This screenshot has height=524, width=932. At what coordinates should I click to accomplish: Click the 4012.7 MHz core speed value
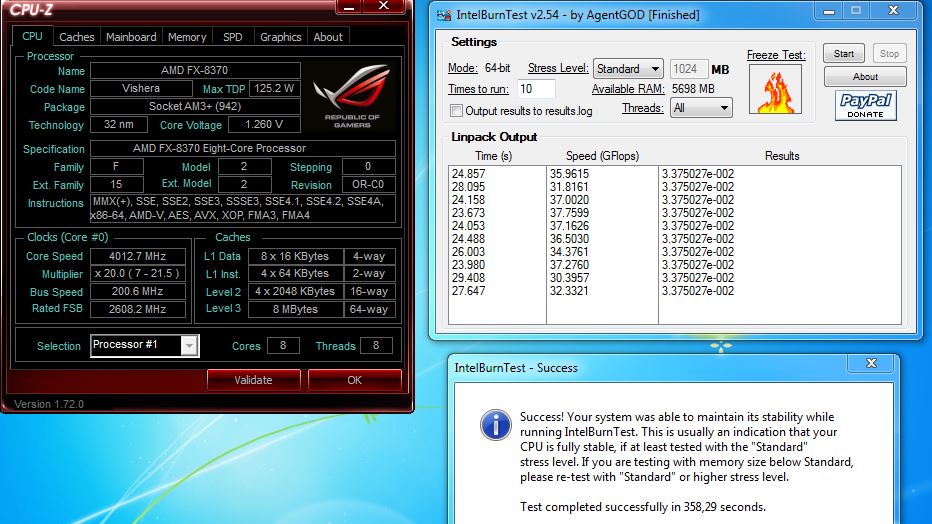pyautogui.click(x=137, y=256)
